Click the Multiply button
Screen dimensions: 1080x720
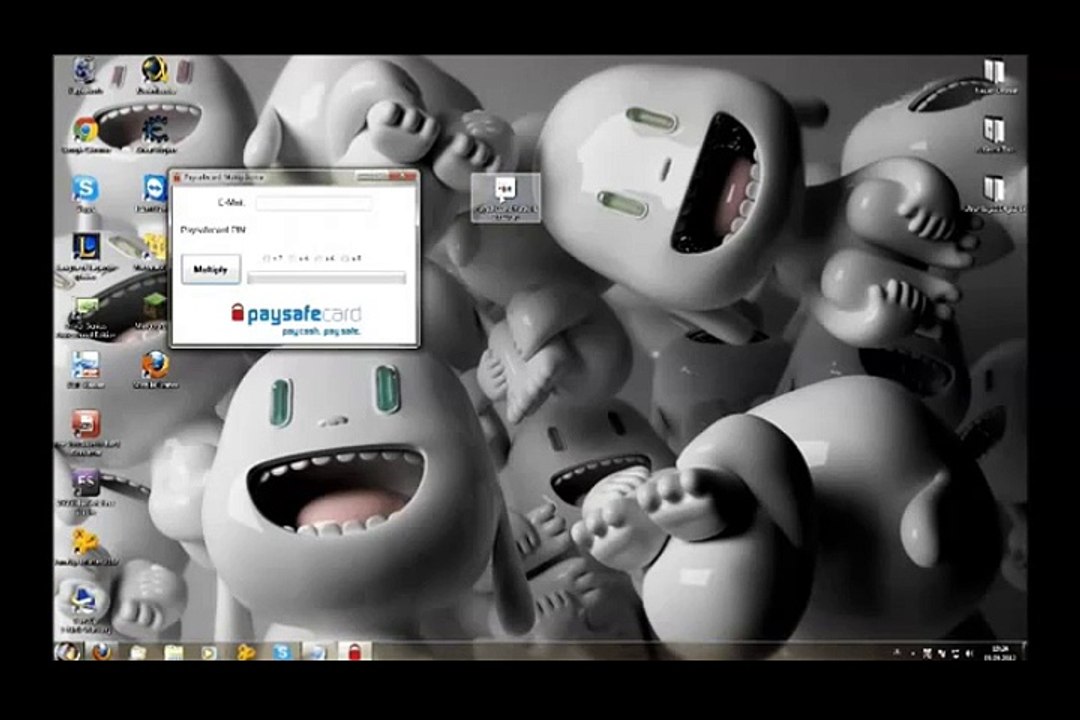[211, 269]
